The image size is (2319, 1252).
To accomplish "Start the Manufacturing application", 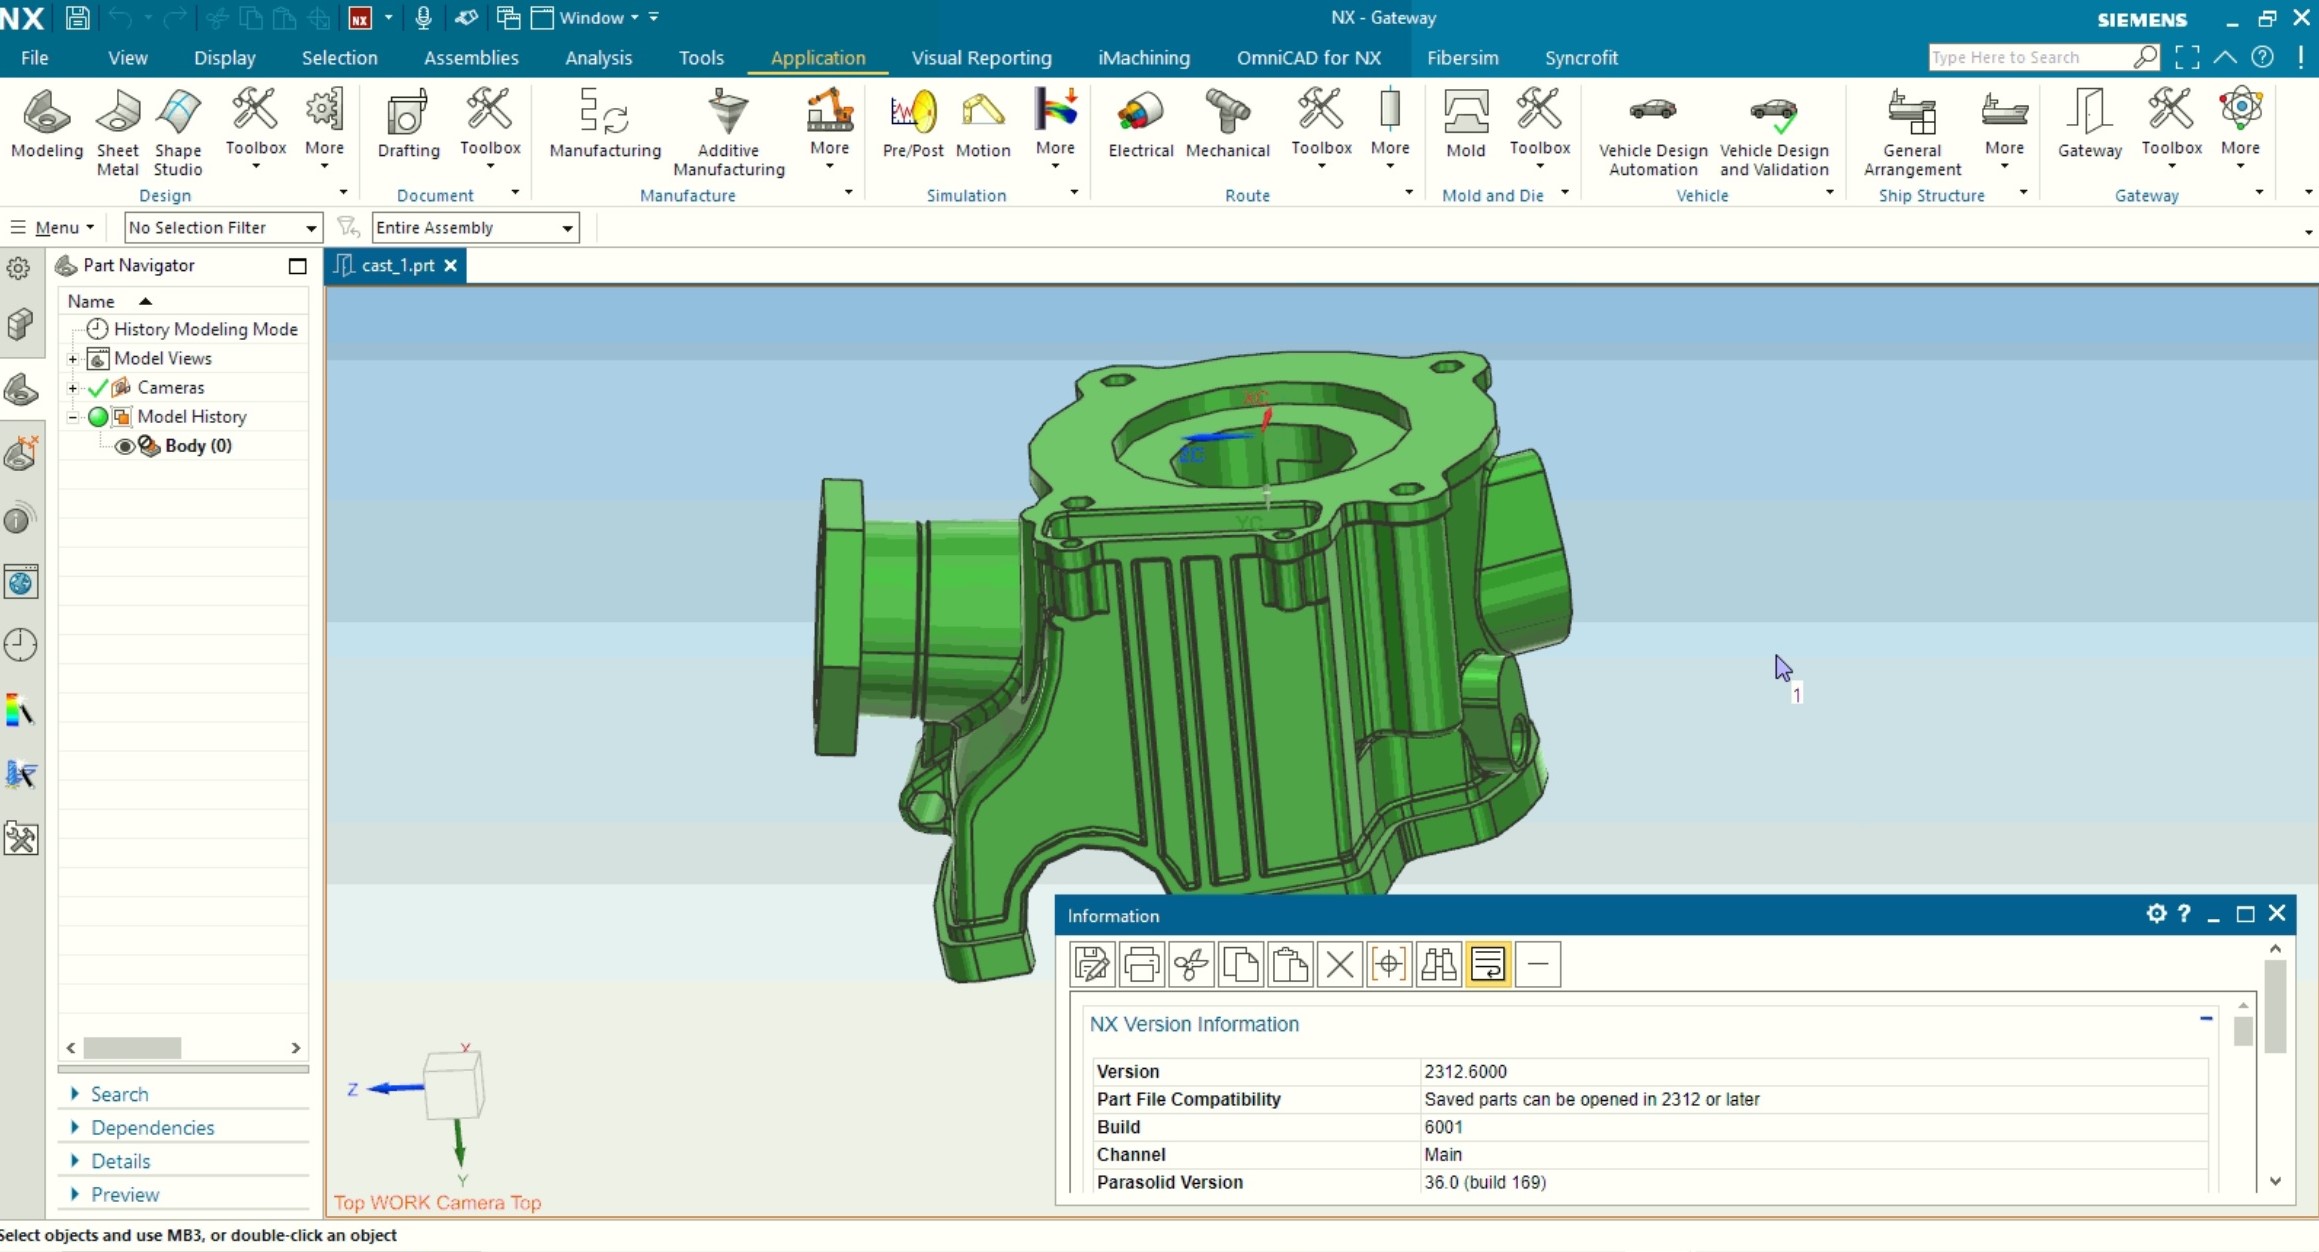I will point(605,124).
